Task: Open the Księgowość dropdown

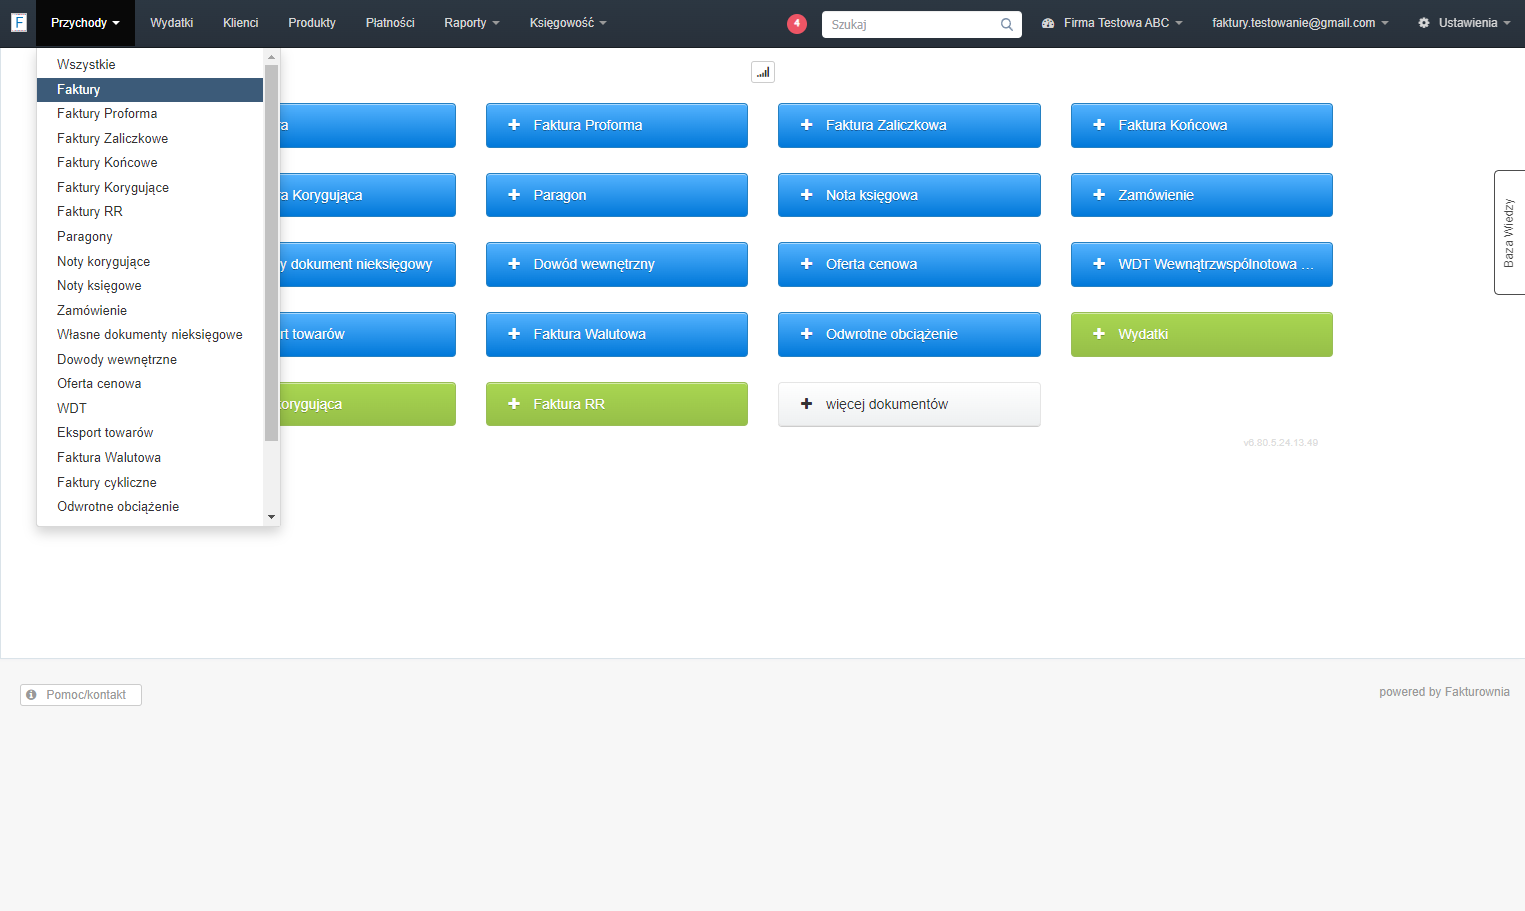Action: [568, 23]
